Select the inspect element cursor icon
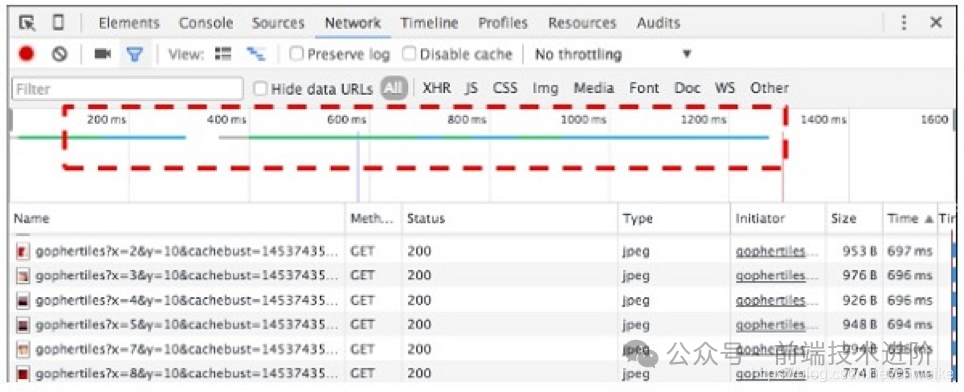The width and height of the screenshot is (964, 392). click(x=27, y=23)
